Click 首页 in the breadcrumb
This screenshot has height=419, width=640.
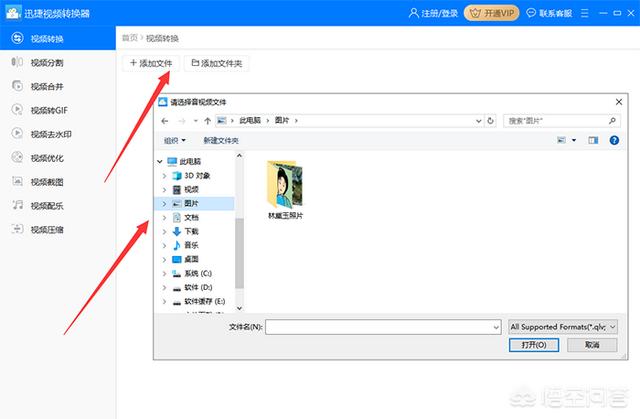click(130, 38)
